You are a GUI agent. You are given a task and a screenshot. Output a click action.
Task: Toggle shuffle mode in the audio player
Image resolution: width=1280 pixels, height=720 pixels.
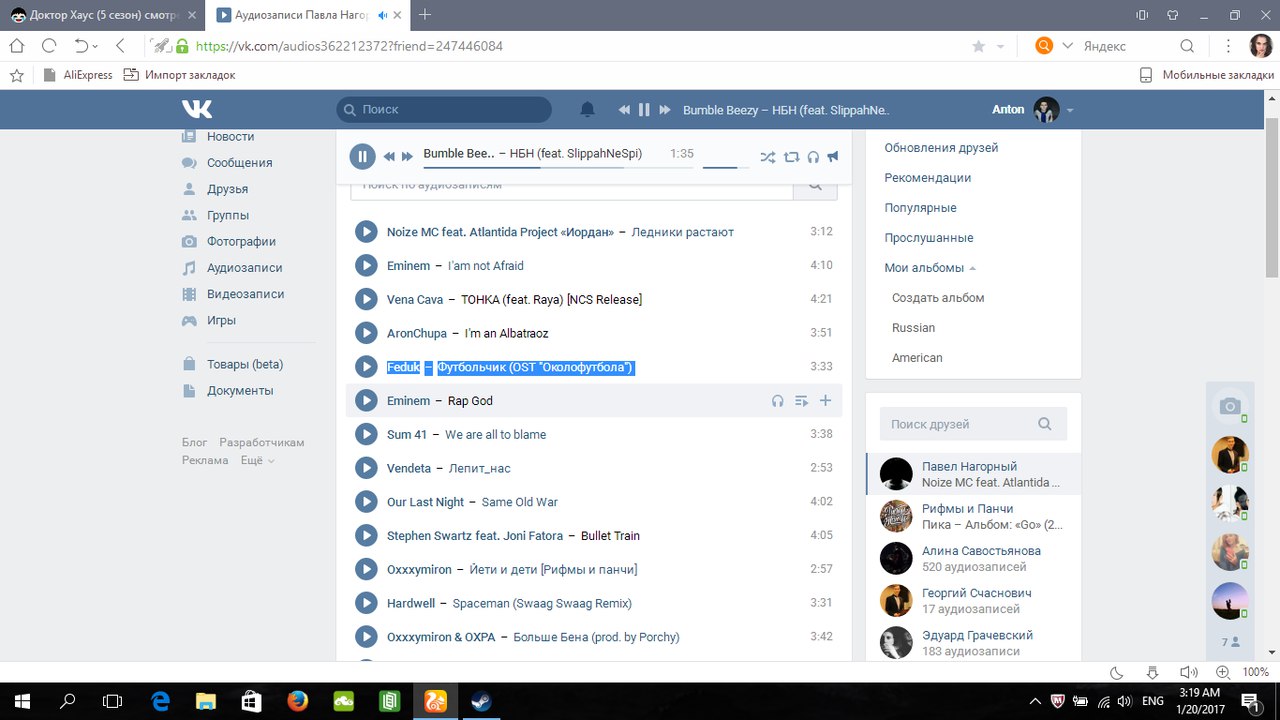click(767, 157)
